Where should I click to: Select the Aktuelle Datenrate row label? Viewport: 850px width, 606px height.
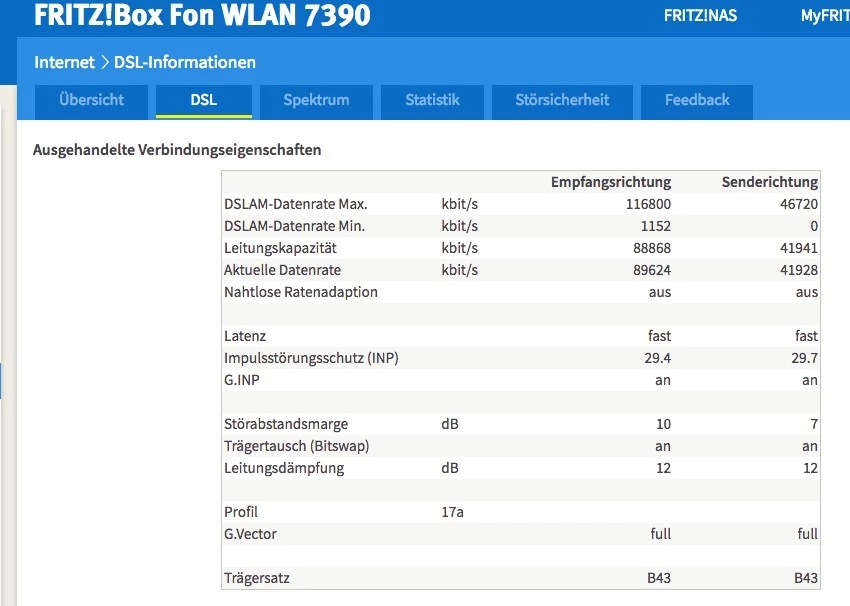pos(282,270)
